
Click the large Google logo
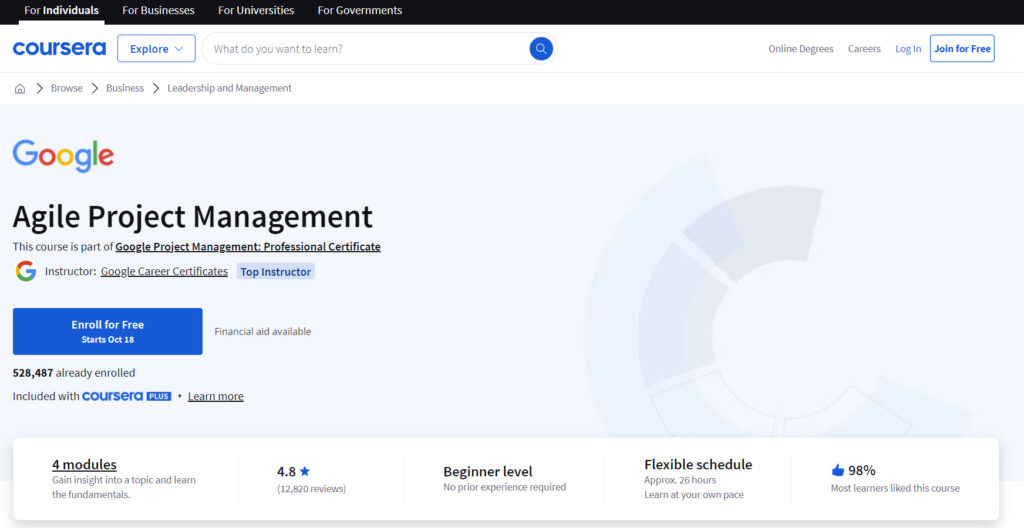[63, 156]
